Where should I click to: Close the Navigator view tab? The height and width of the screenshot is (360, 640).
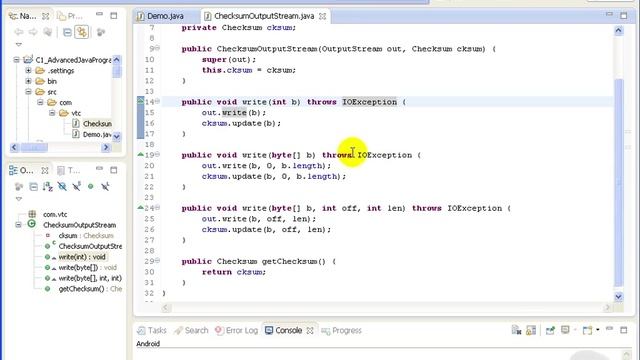tap(46, 16)
